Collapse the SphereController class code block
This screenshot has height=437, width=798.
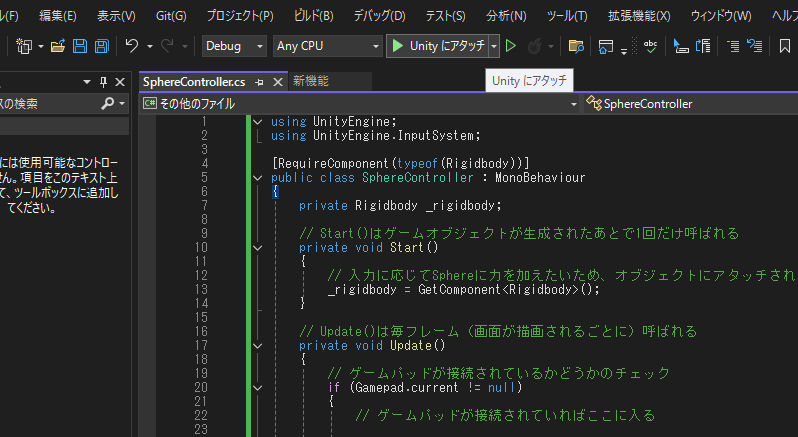click(x=258, y=177)
